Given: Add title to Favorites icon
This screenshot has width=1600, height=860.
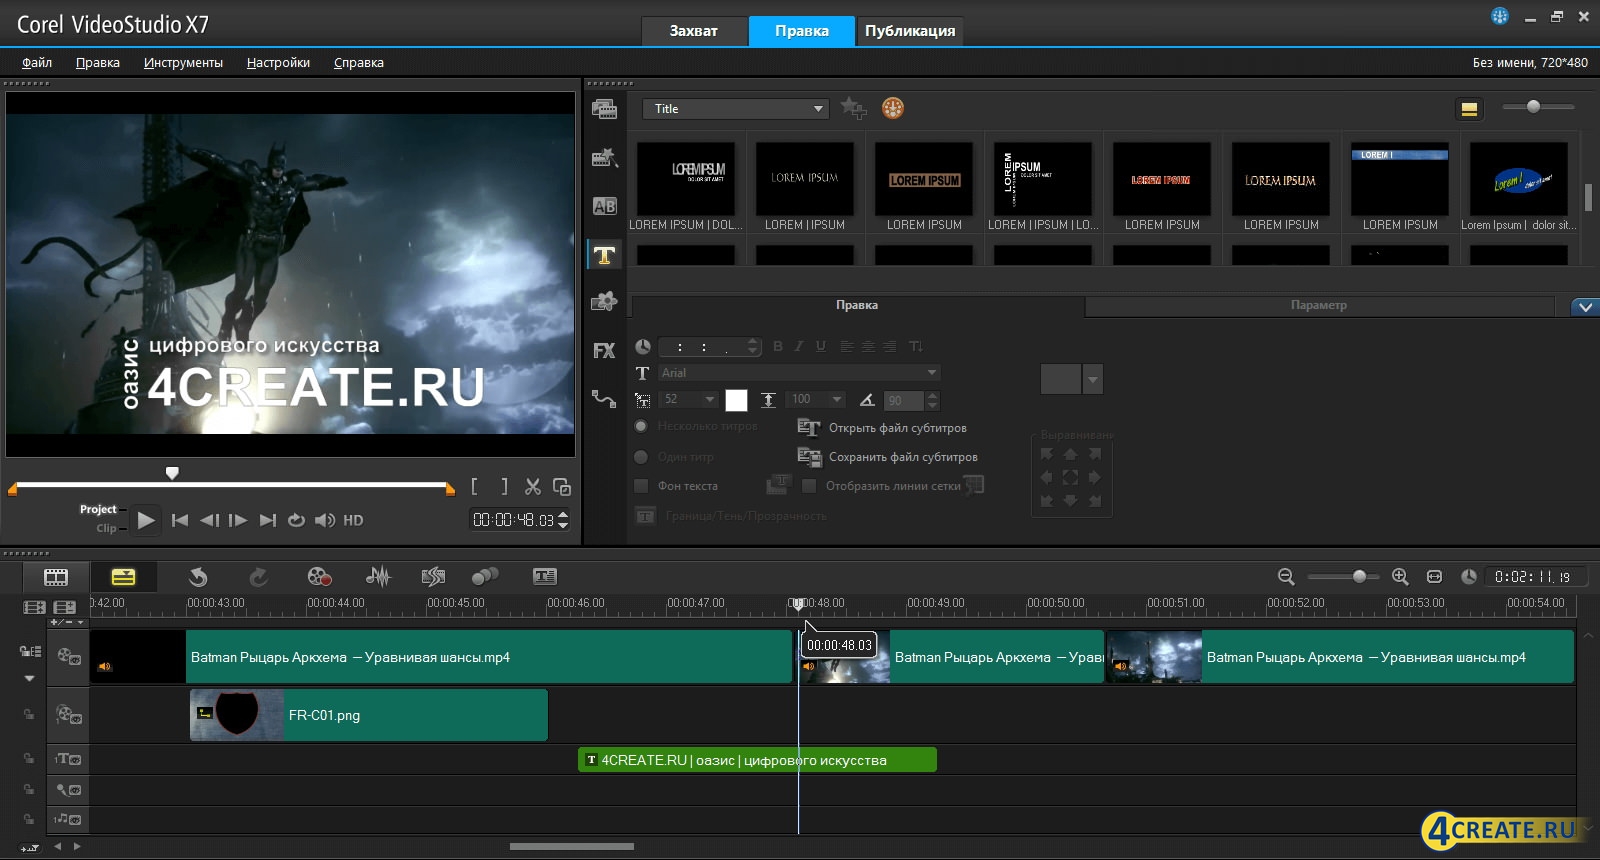Looking at the screenshot, I should pos(853,108).
